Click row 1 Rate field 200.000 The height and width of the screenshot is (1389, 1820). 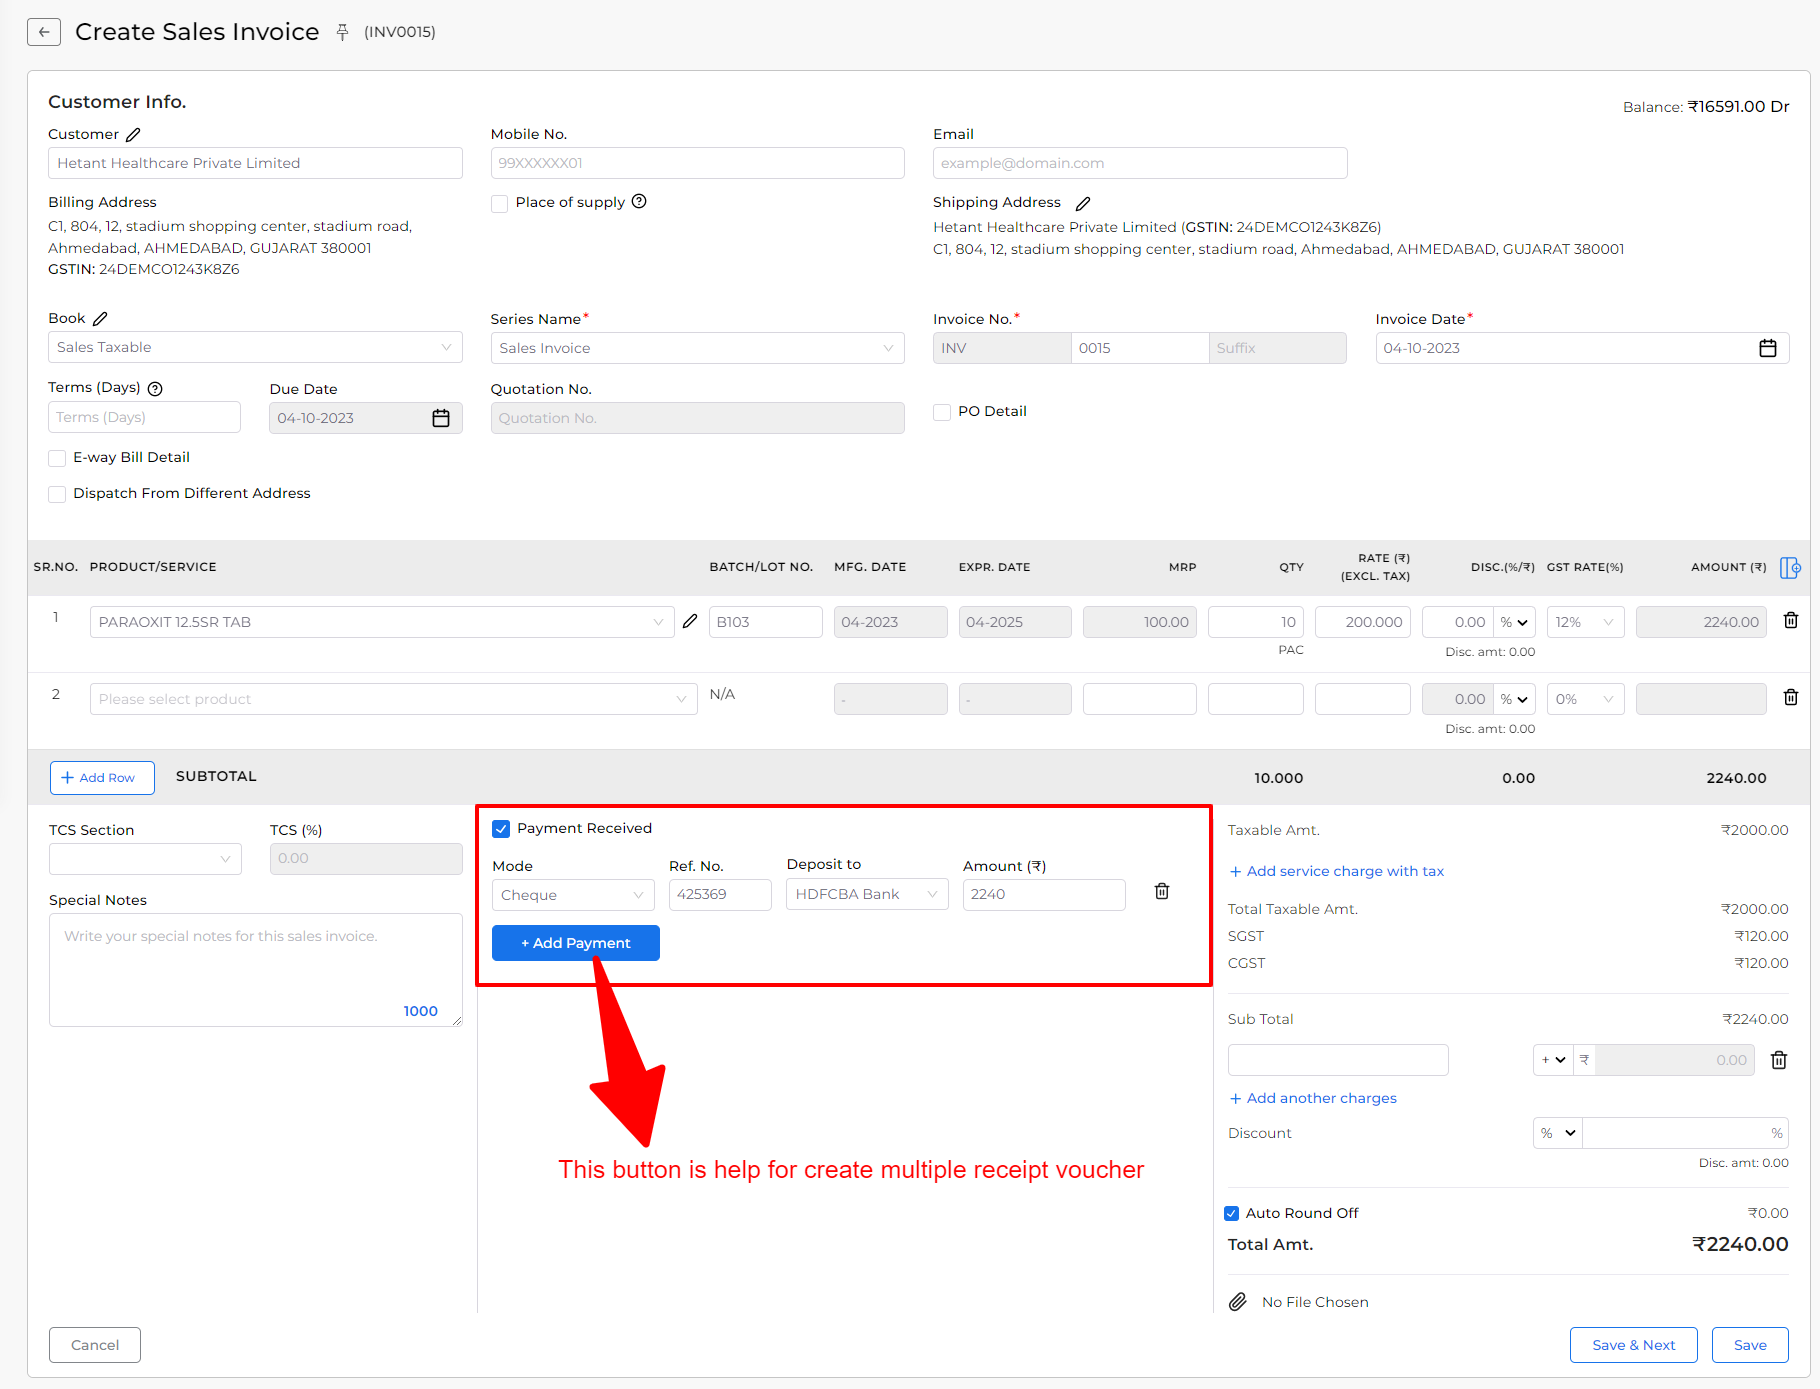tap(1363, 622)
